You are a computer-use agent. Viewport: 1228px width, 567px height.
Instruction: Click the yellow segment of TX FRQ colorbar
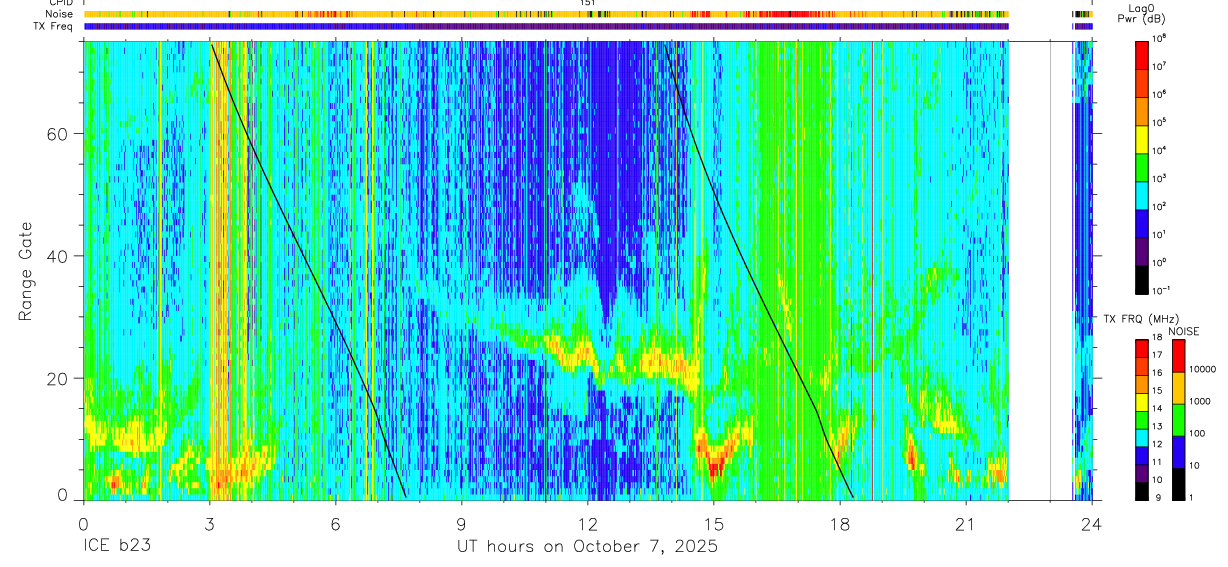[1142, 401]
